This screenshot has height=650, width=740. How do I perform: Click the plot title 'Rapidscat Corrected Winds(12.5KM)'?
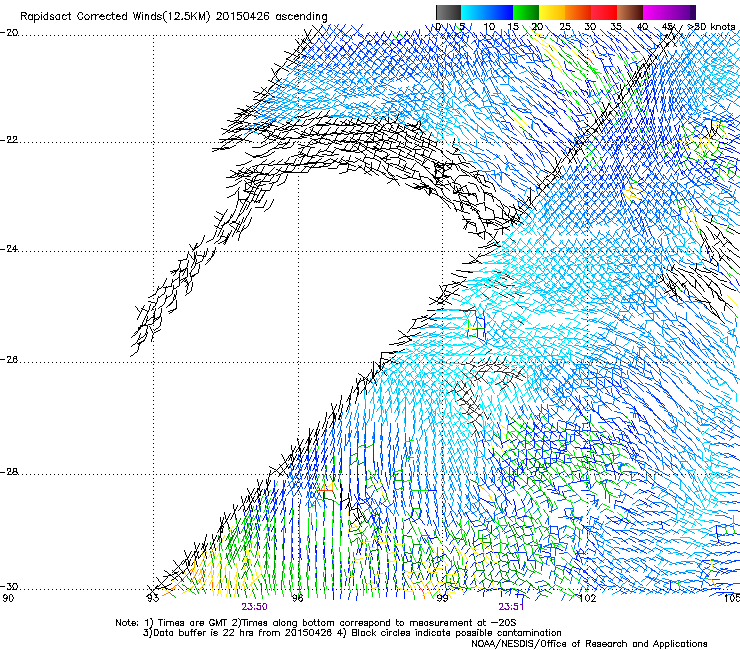115,17
